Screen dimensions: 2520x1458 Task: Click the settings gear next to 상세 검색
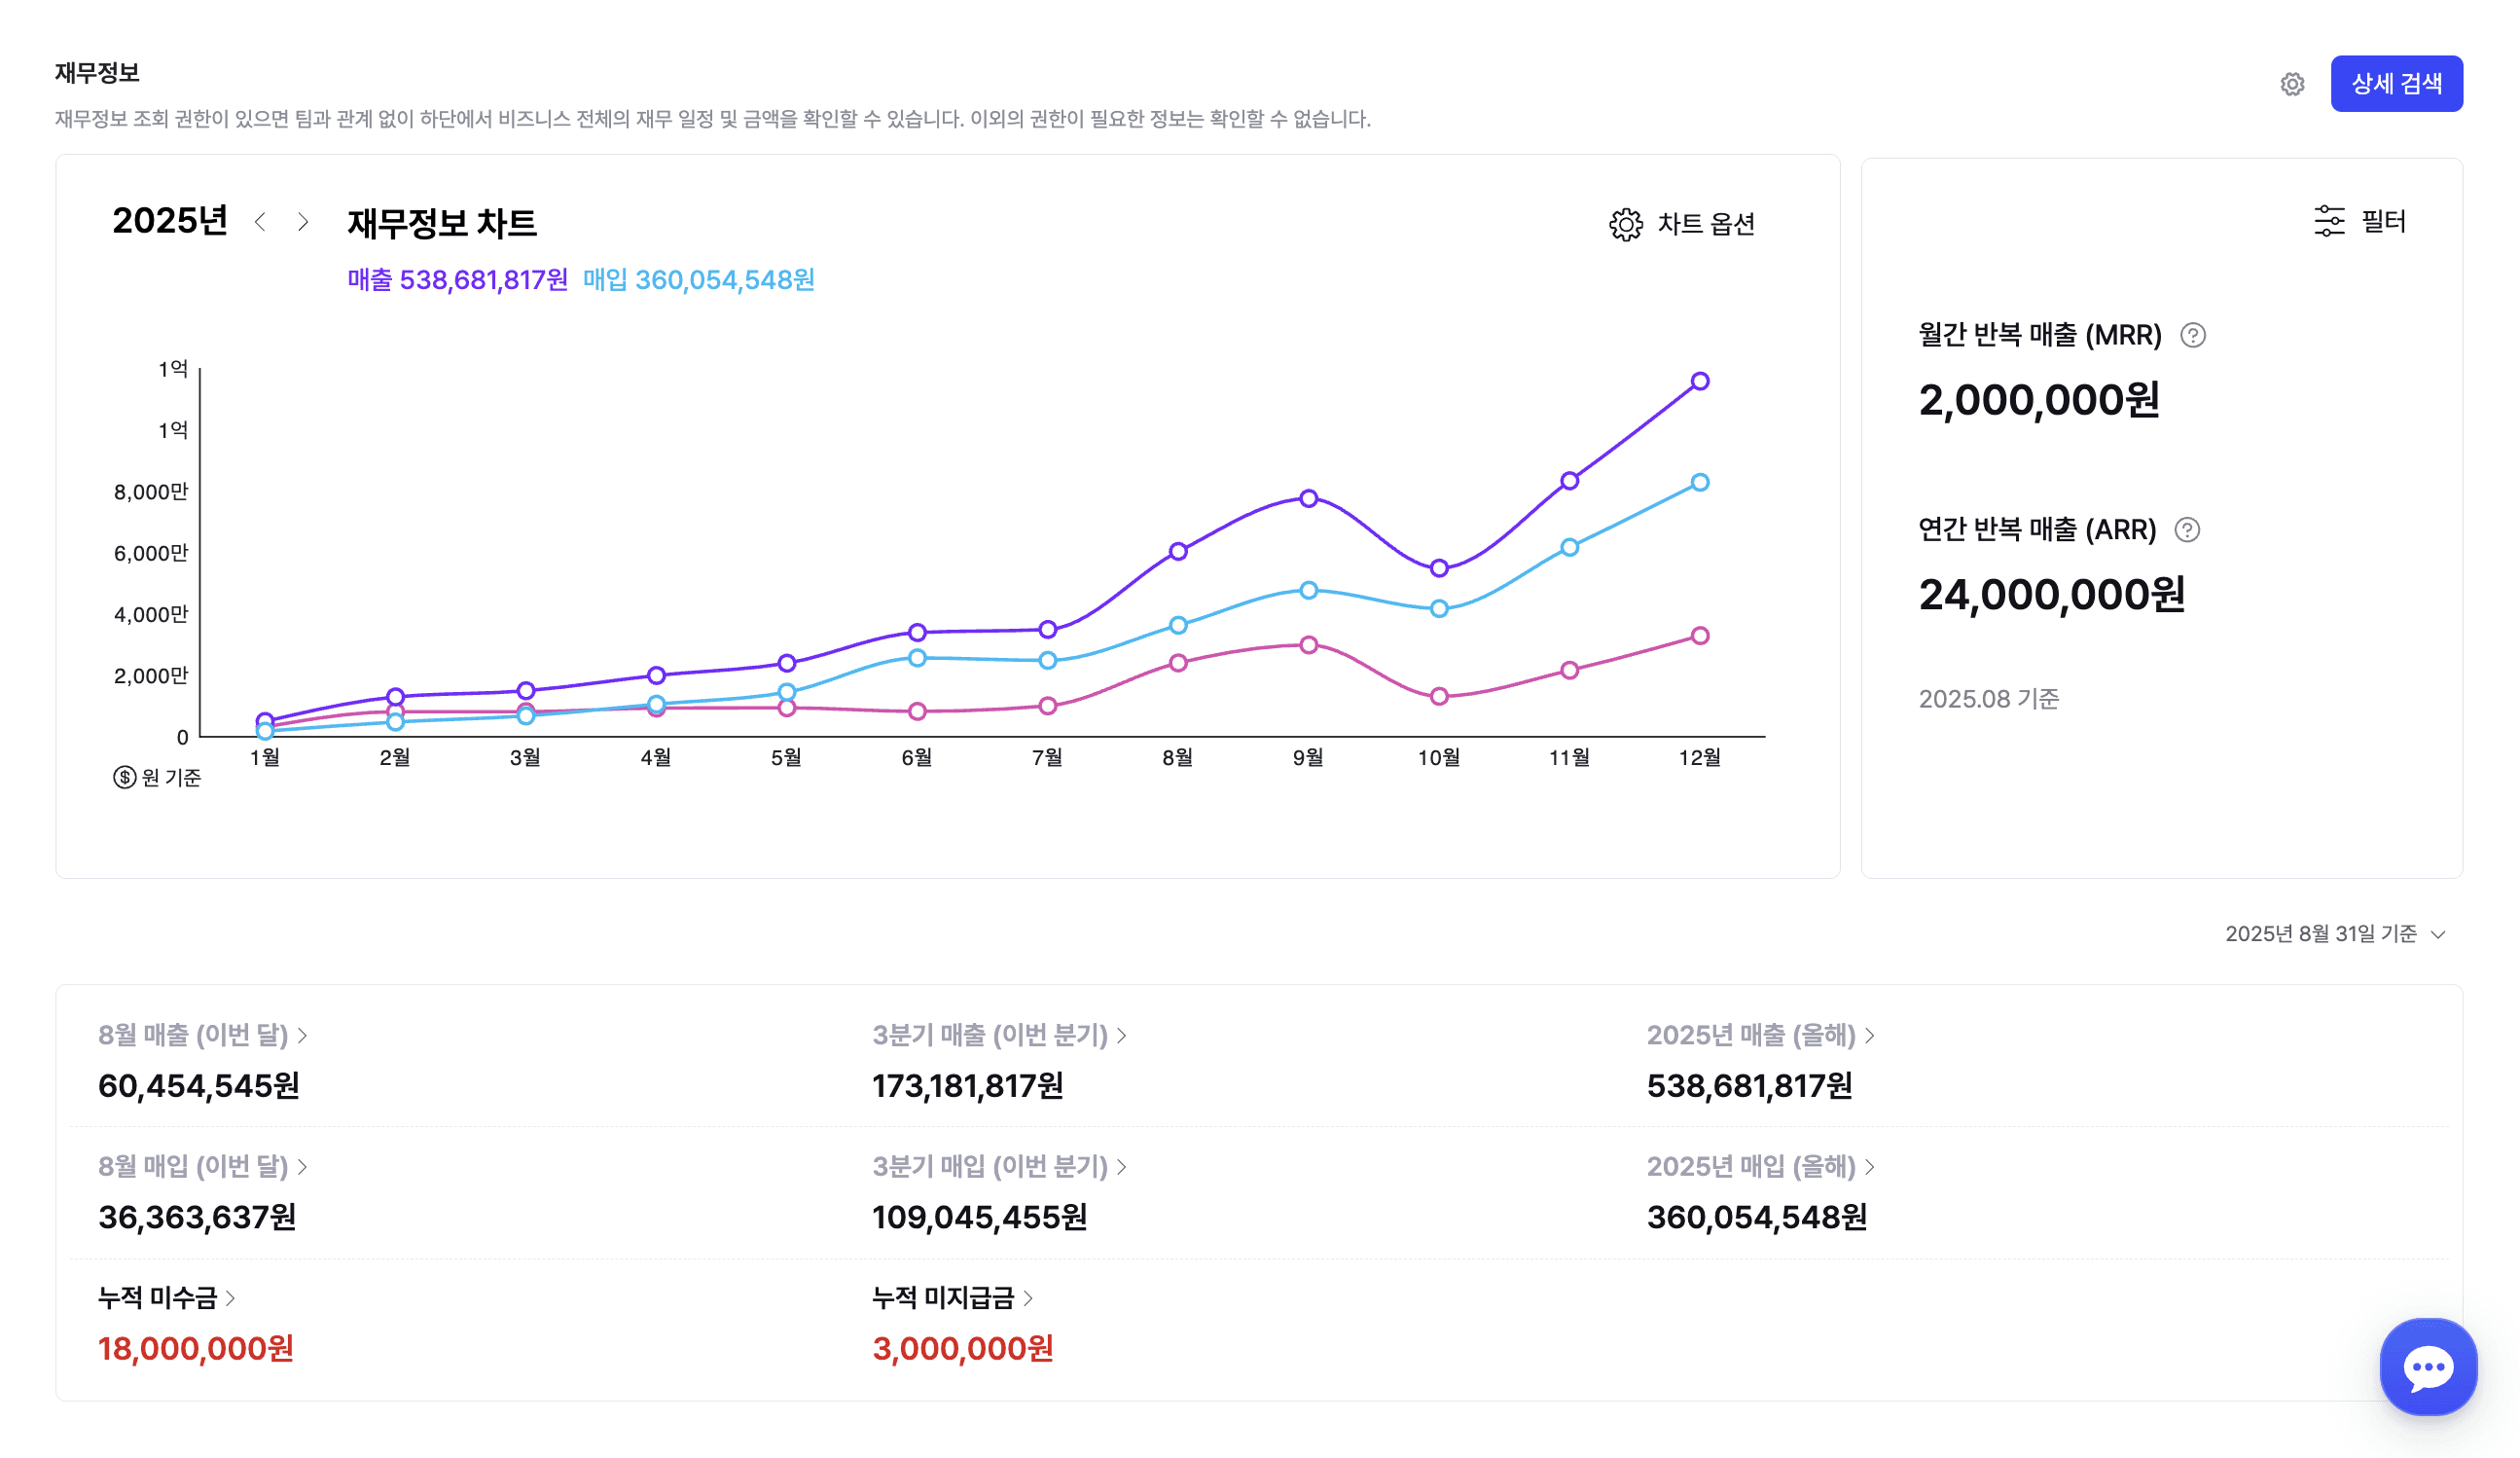pos(2291,84)
